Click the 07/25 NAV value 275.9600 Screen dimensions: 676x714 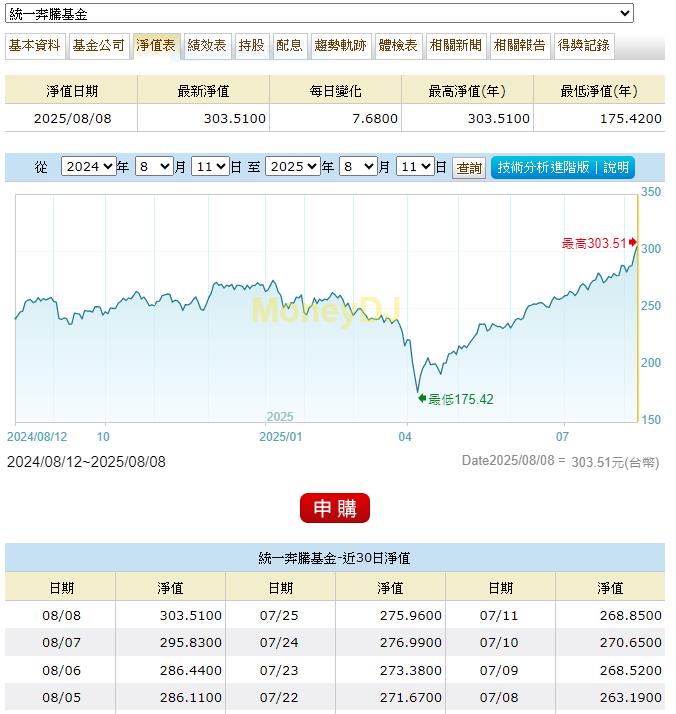(x=411, y=615)
